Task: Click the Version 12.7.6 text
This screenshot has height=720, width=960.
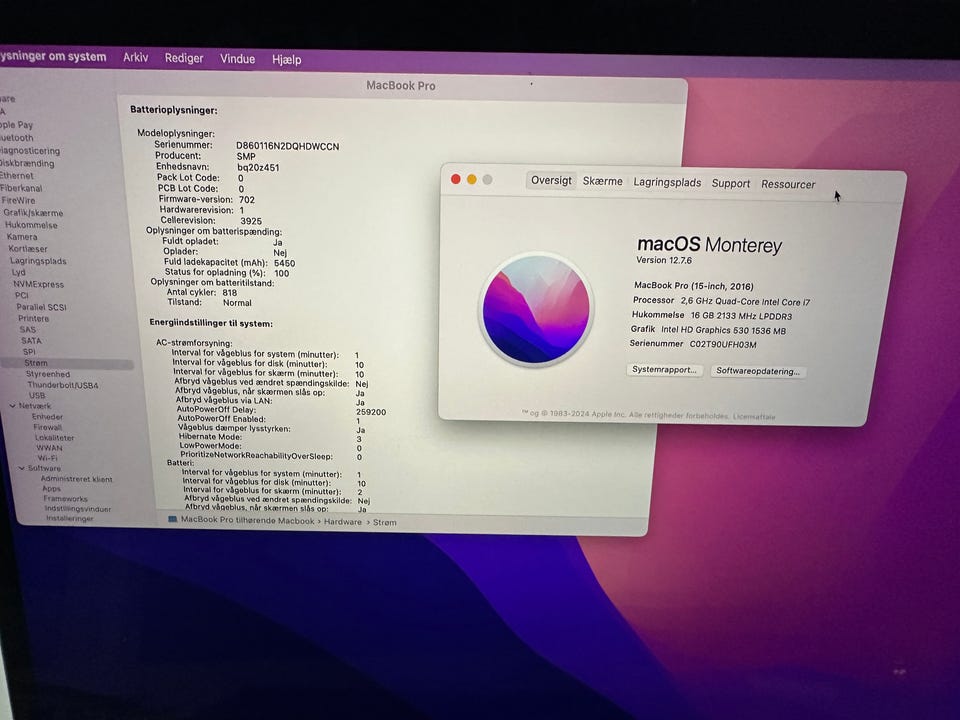Action: coord(664,260)
